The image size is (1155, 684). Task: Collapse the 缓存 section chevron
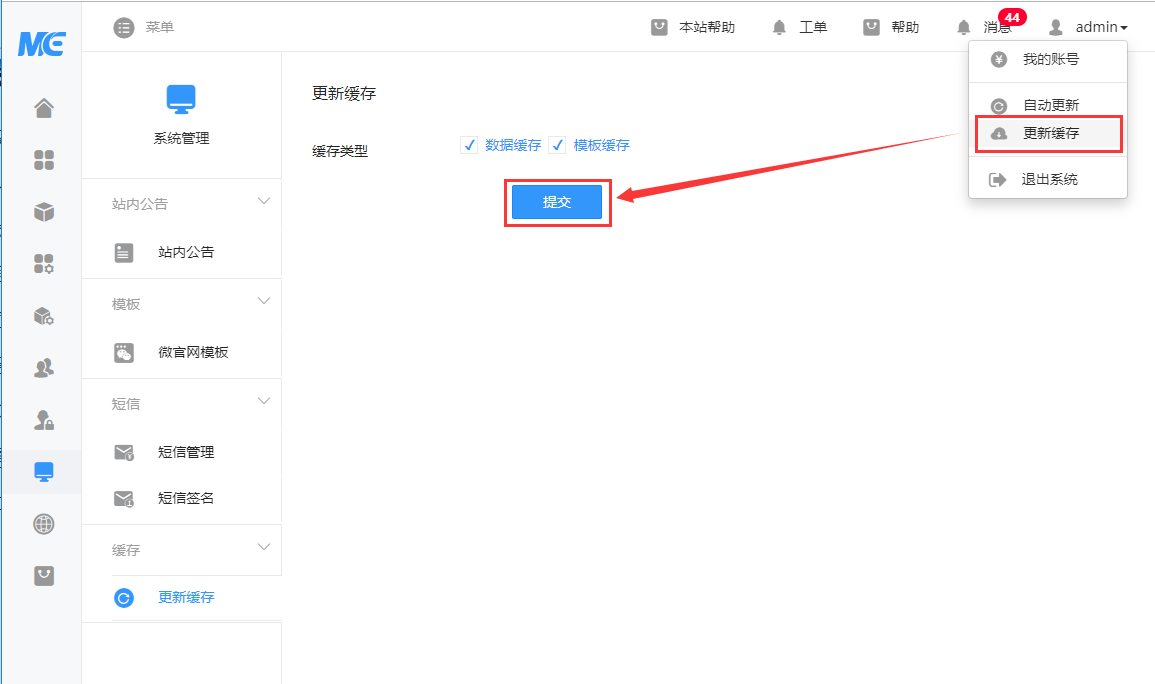click(x=264, y=548)
